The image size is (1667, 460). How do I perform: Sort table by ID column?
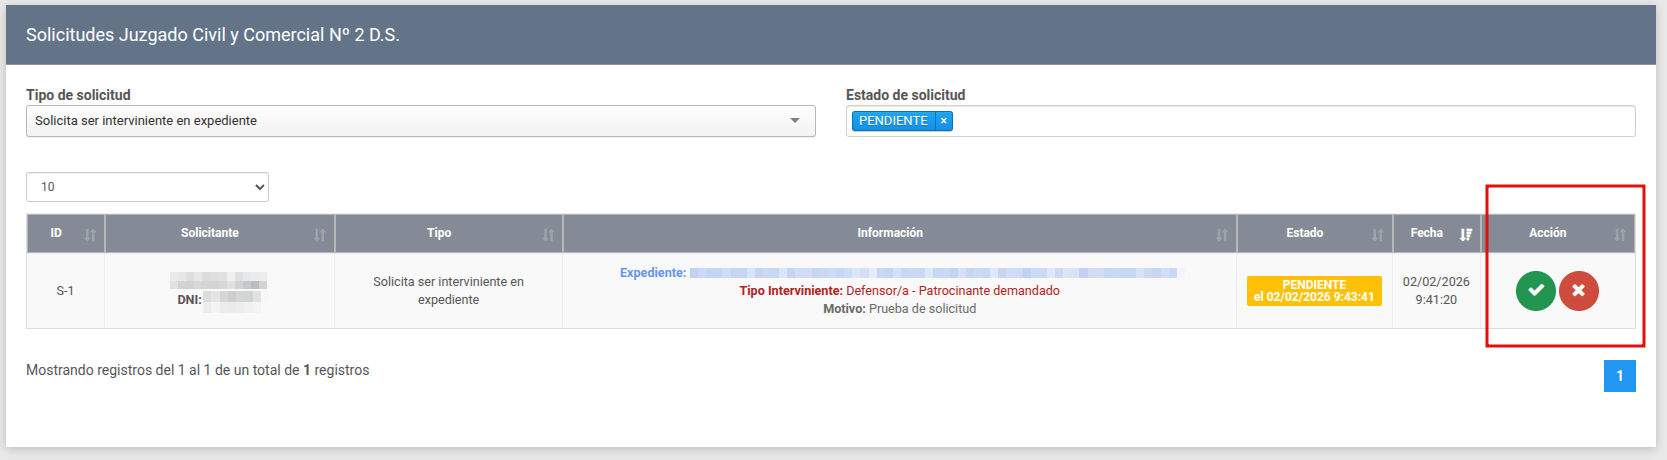tap(65, 234)
